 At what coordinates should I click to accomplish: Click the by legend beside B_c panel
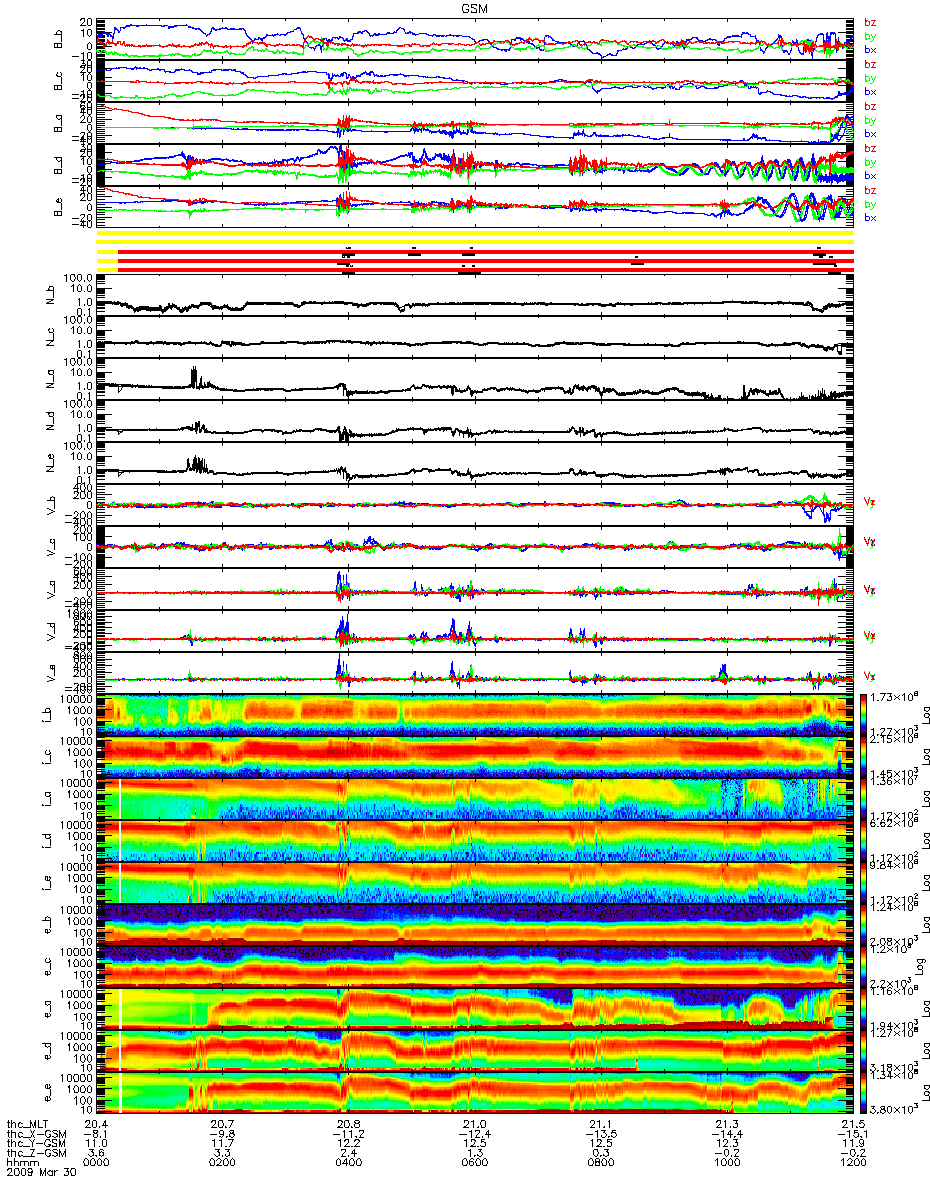point(870,78)
